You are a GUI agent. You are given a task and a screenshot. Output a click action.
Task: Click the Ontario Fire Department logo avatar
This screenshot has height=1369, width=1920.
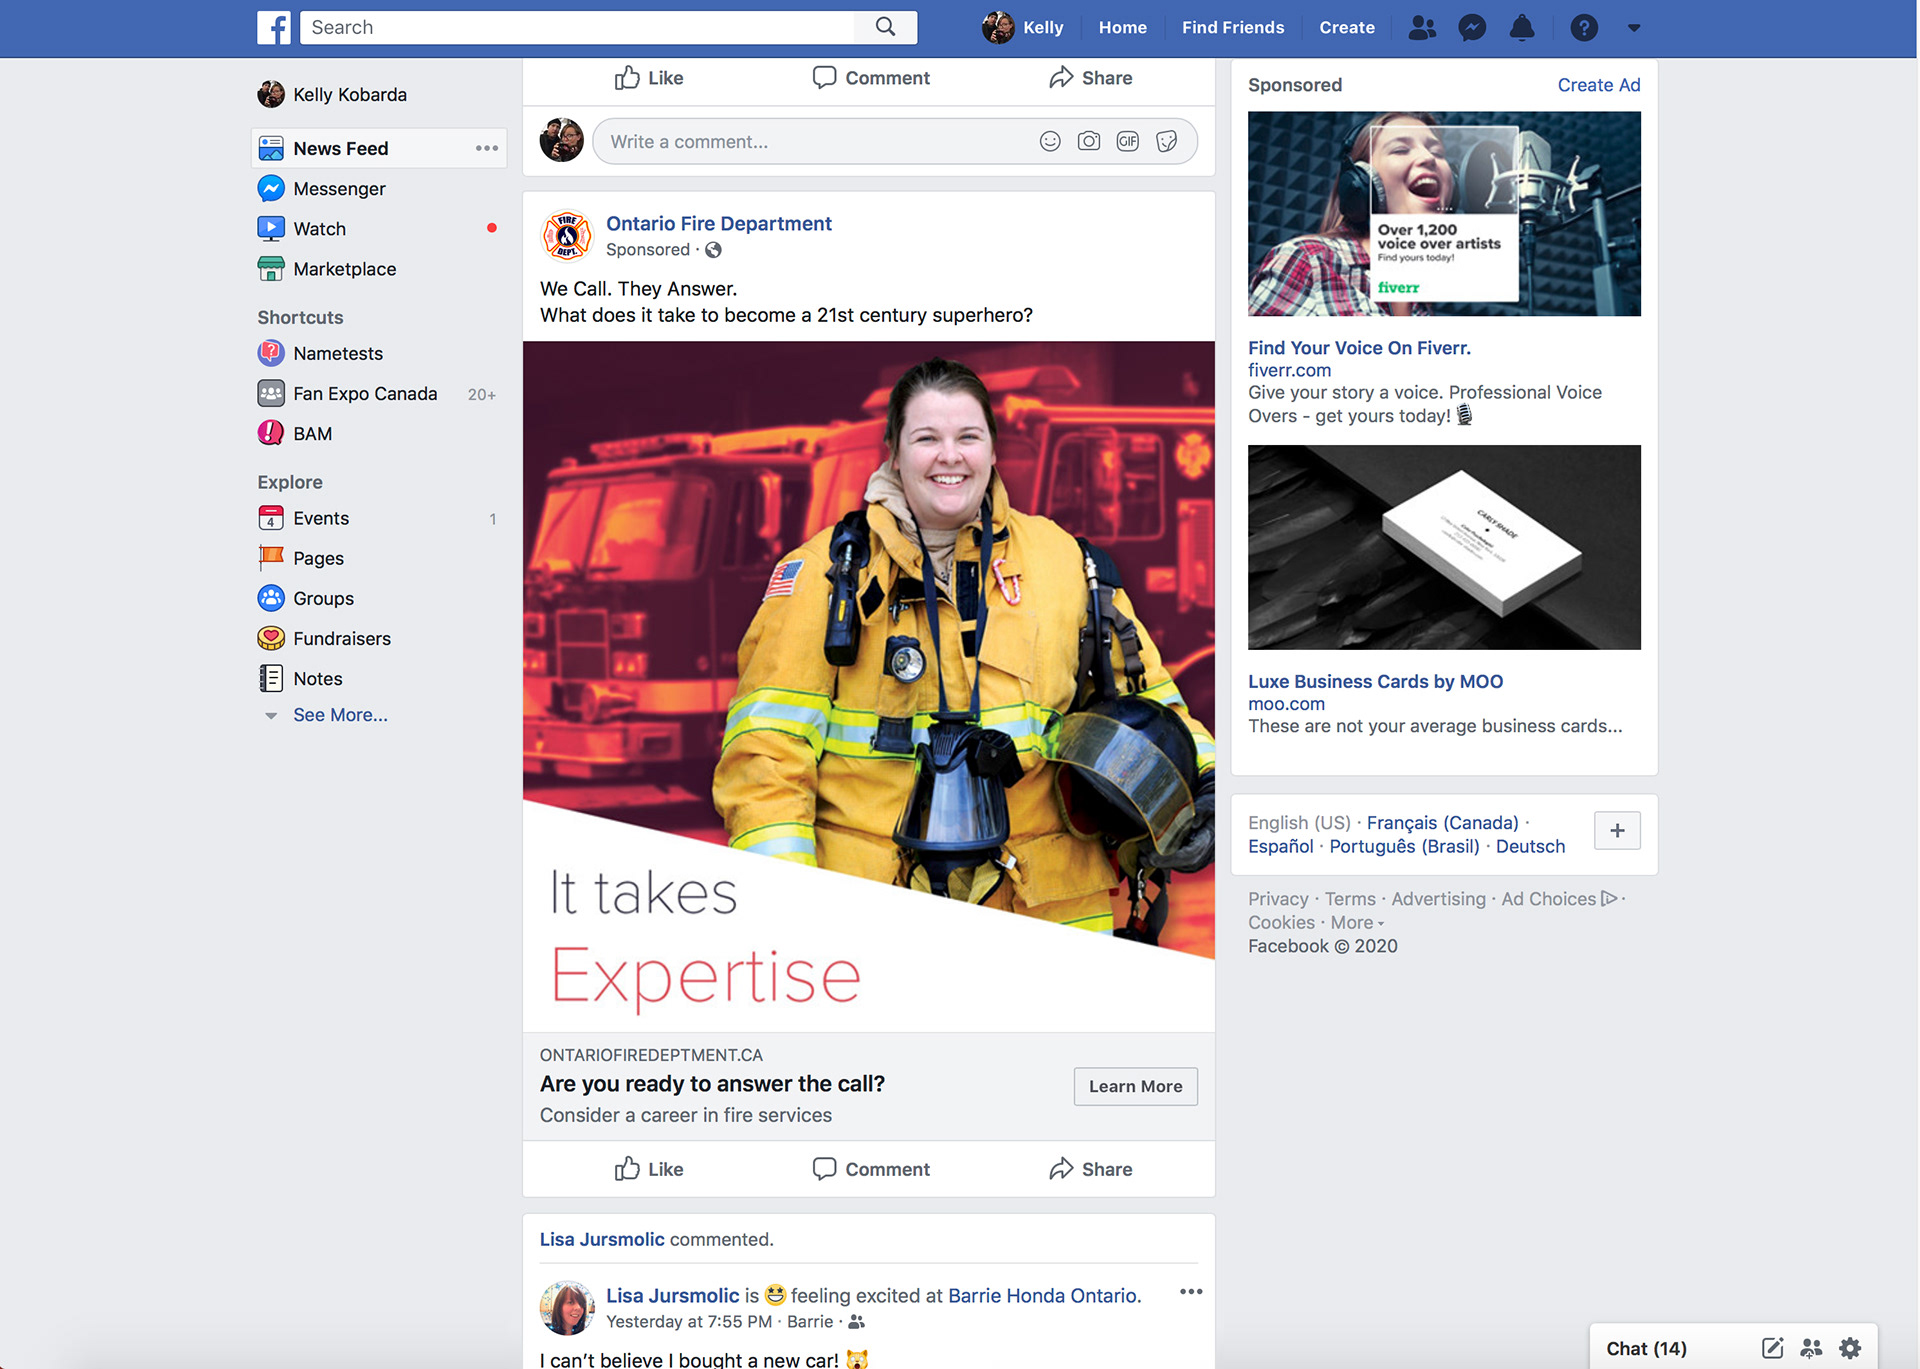pos(566,236)
